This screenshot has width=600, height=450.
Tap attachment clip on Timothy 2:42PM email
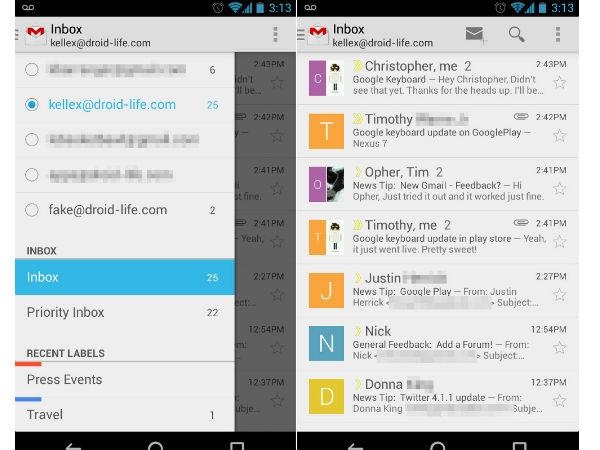tap(521, 116)
